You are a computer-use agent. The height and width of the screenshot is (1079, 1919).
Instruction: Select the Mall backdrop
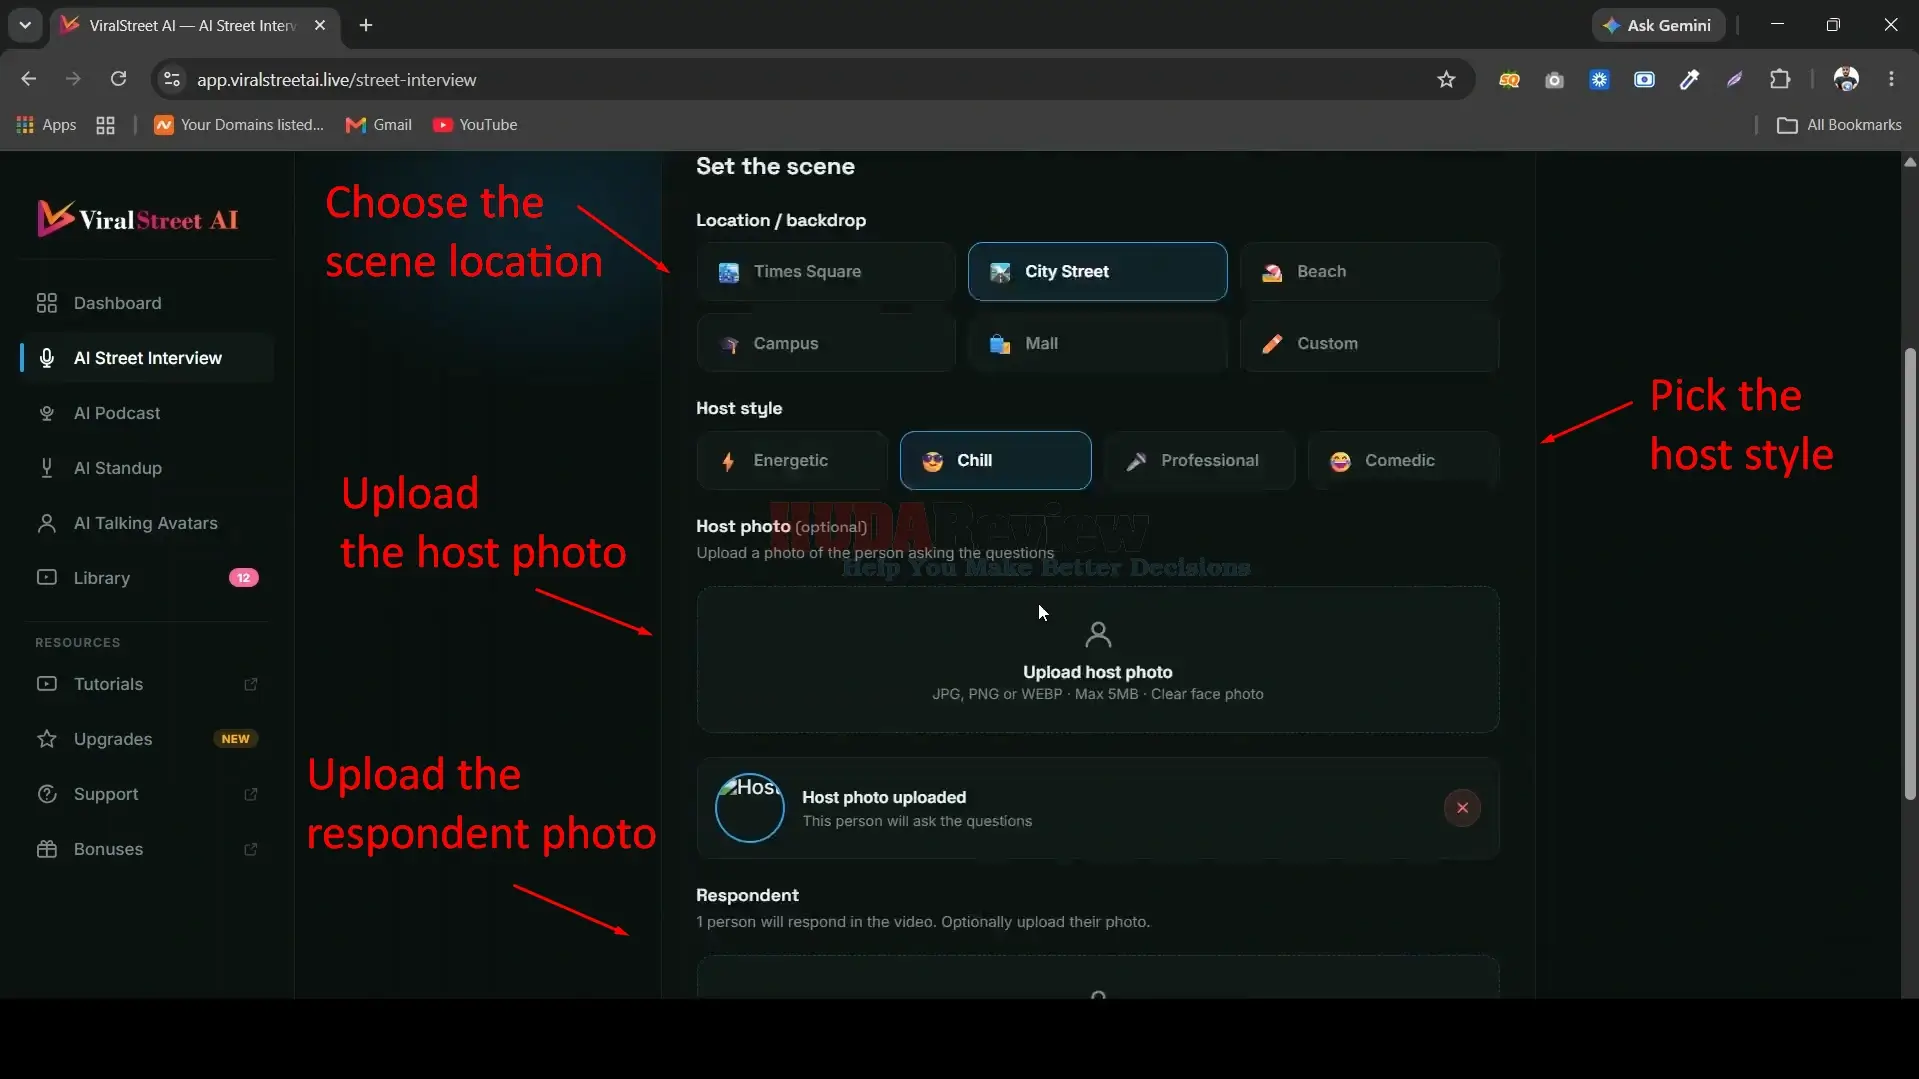[x=1097, y=343]
